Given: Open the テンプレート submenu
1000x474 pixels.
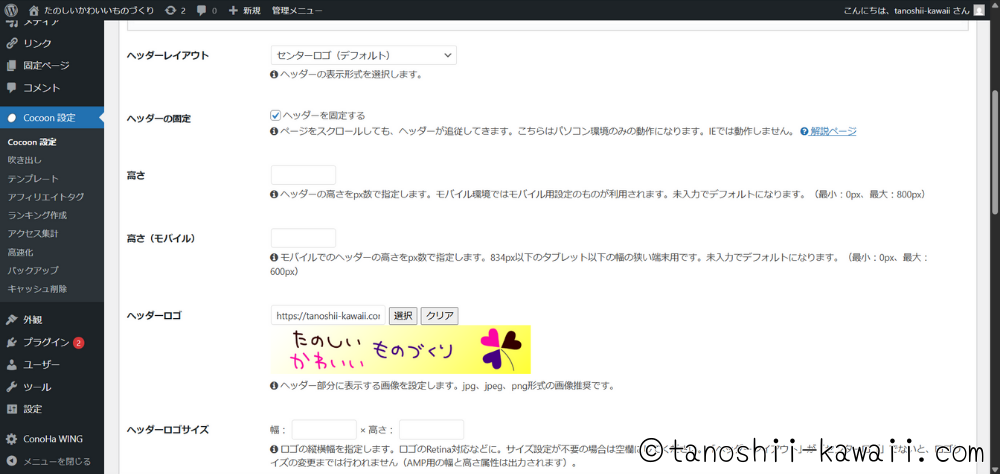Looking at the screenshot, I should [x=33, y=179].
